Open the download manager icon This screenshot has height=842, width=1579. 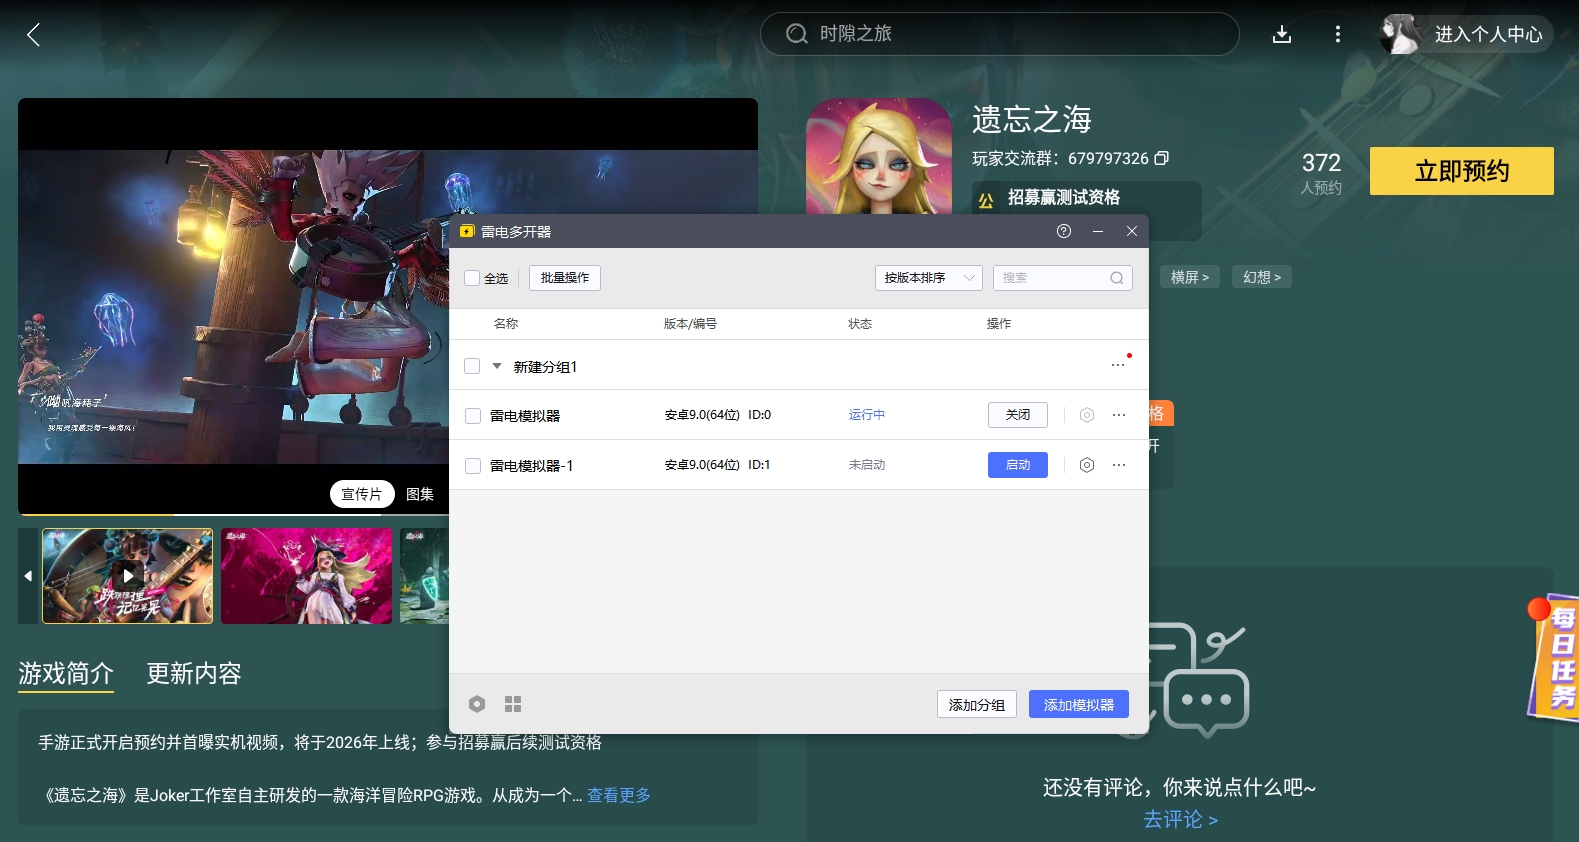click(1281, 35)
